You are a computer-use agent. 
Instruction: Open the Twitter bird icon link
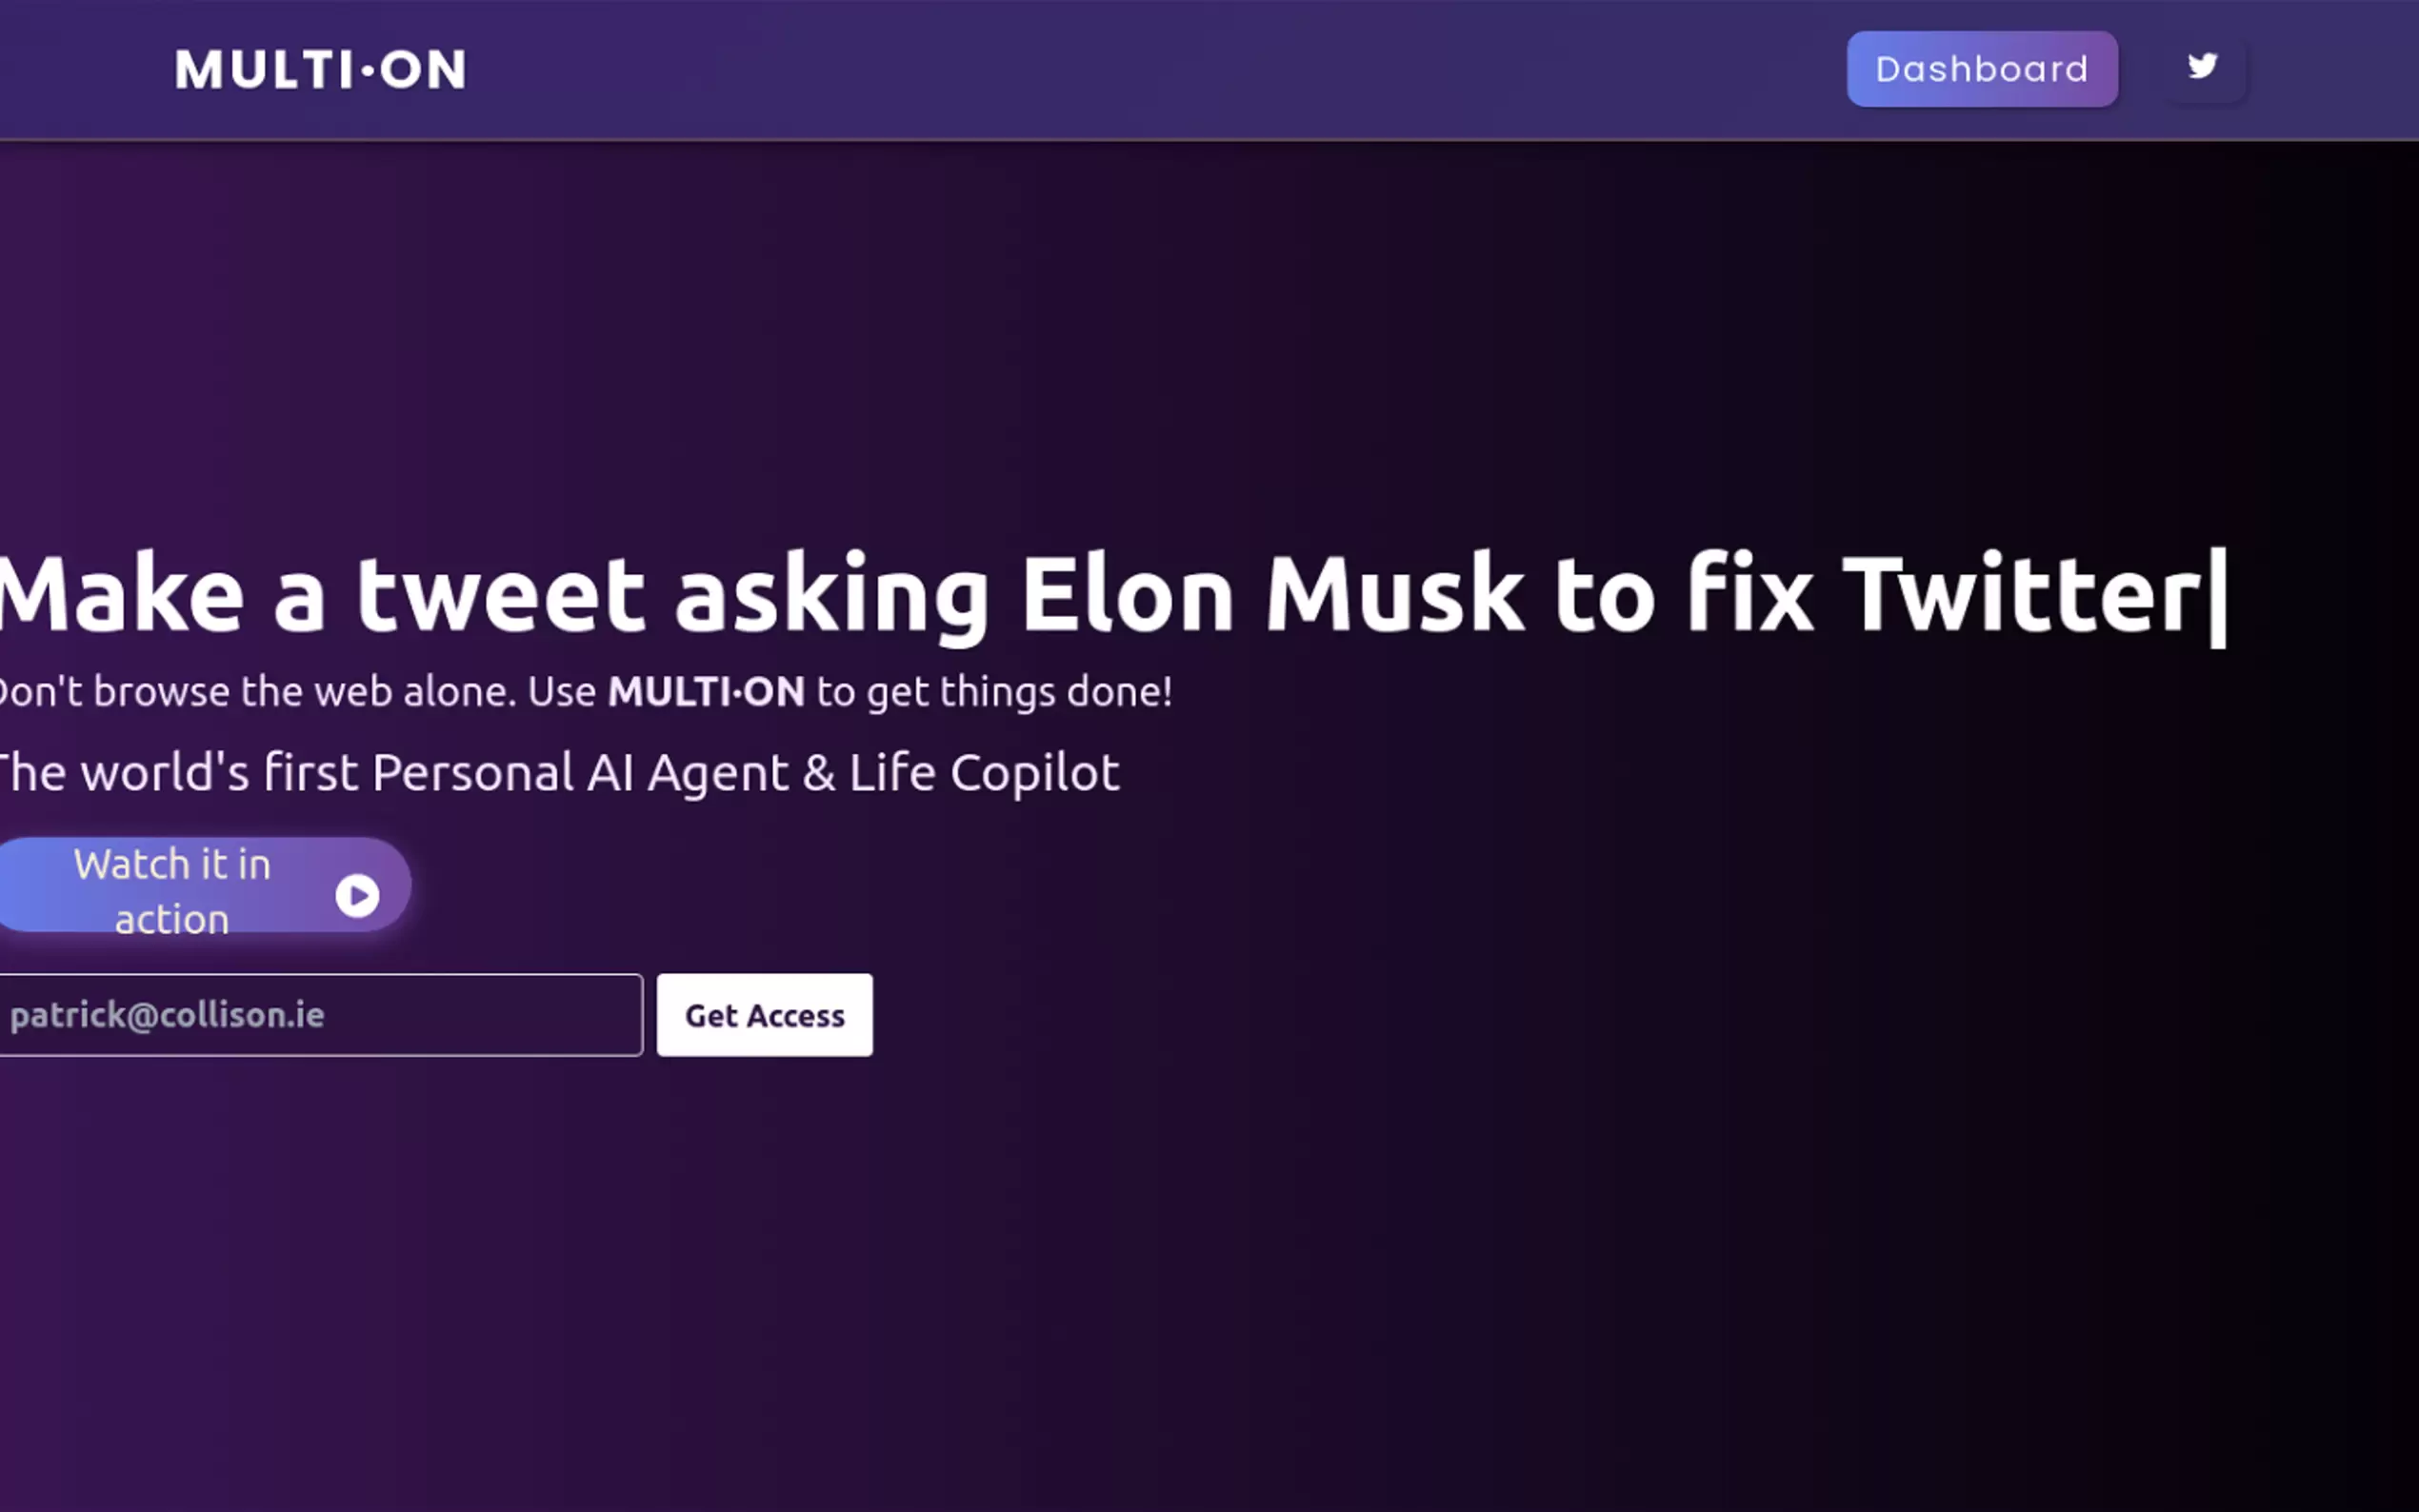(x=2202, y=67)
